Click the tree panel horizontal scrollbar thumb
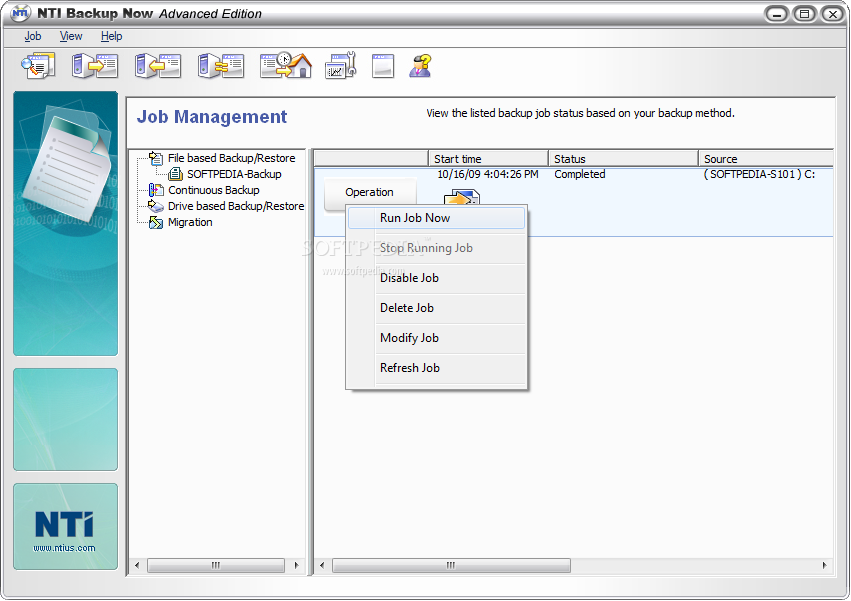The image size is (851, 601). [x=216, y=565]
